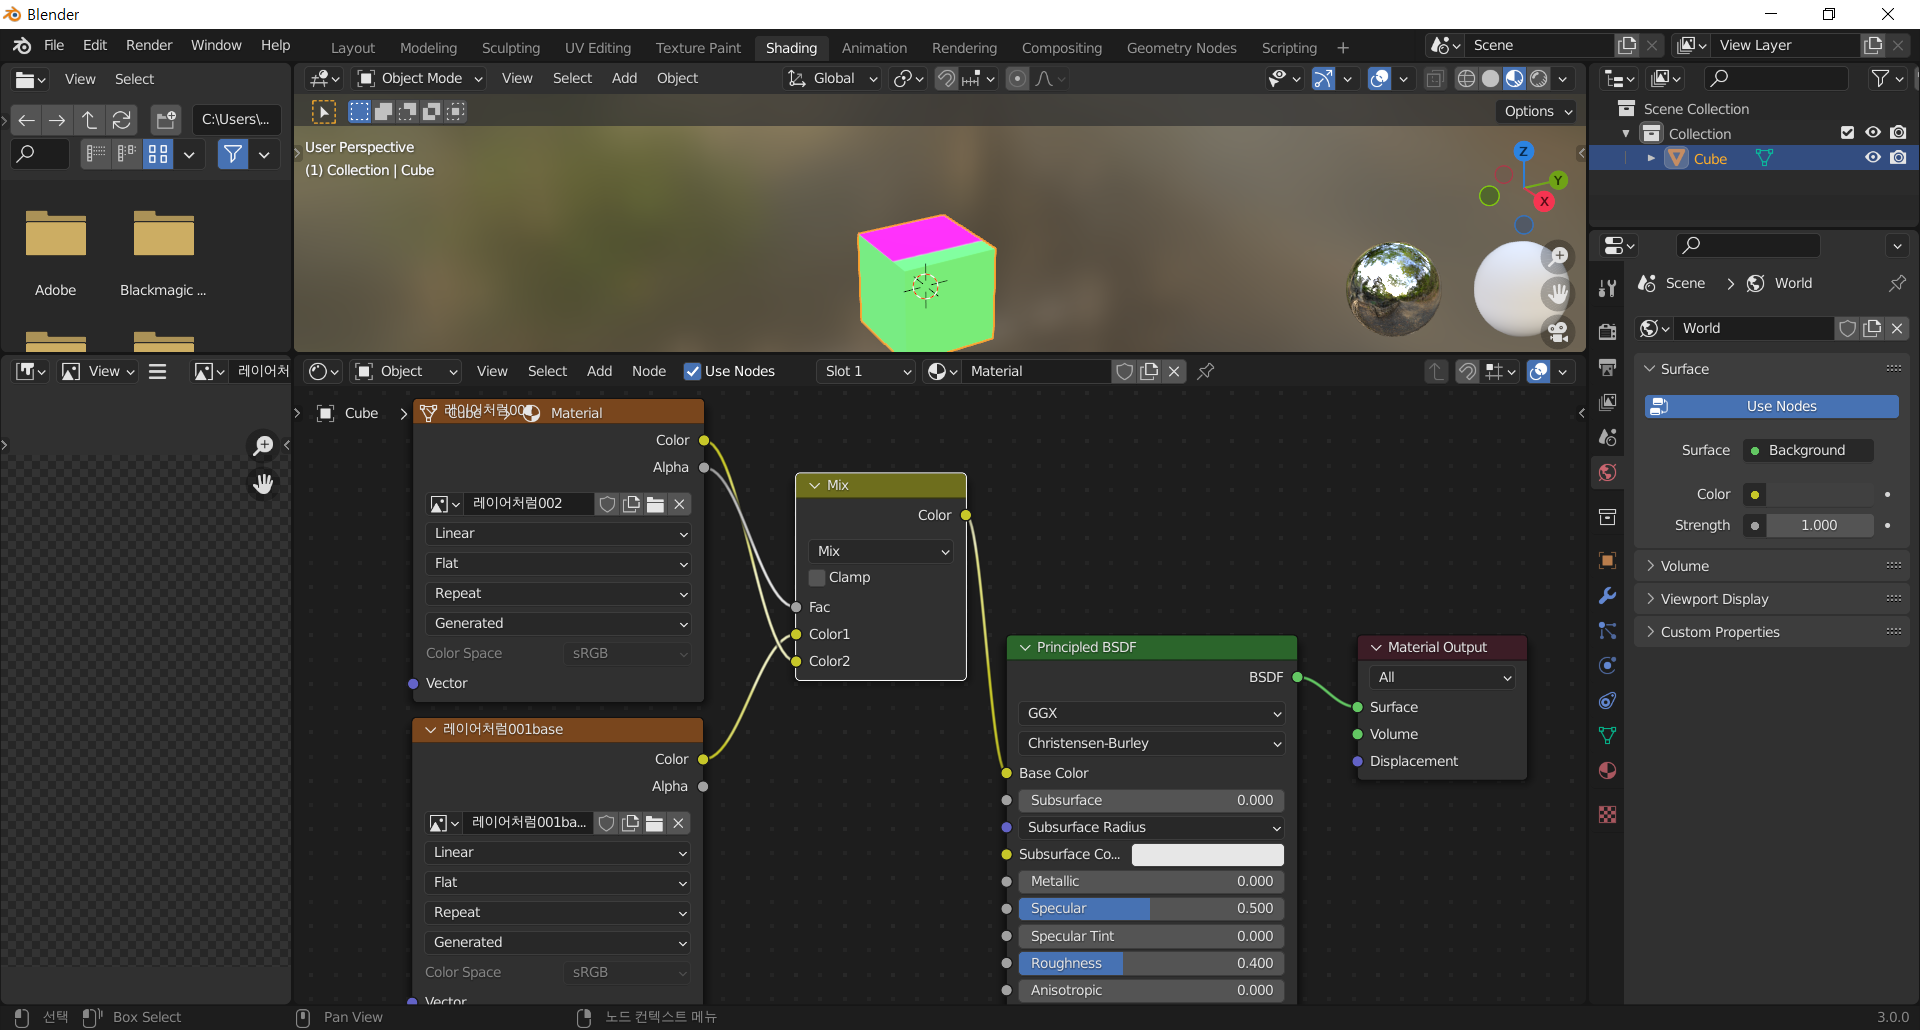
Task: Open the node editor Add menu
Action: click(x=599, y=371)
